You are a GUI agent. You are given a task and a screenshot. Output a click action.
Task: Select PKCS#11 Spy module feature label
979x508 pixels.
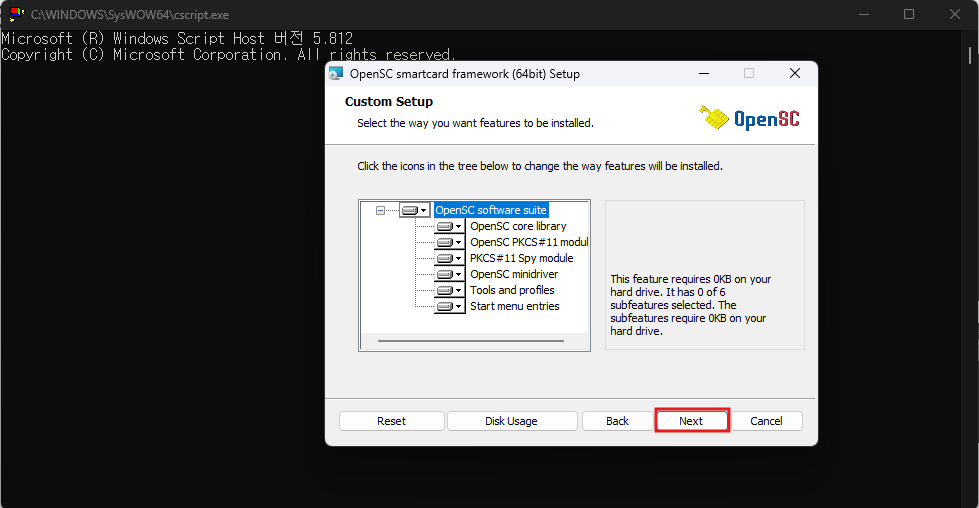(x=521, y=258)
